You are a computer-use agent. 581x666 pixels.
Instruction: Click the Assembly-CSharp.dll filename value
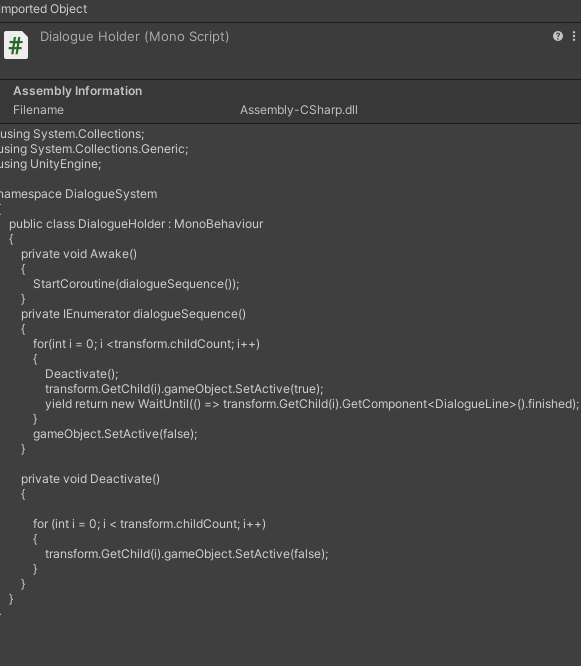pos(299,110)
